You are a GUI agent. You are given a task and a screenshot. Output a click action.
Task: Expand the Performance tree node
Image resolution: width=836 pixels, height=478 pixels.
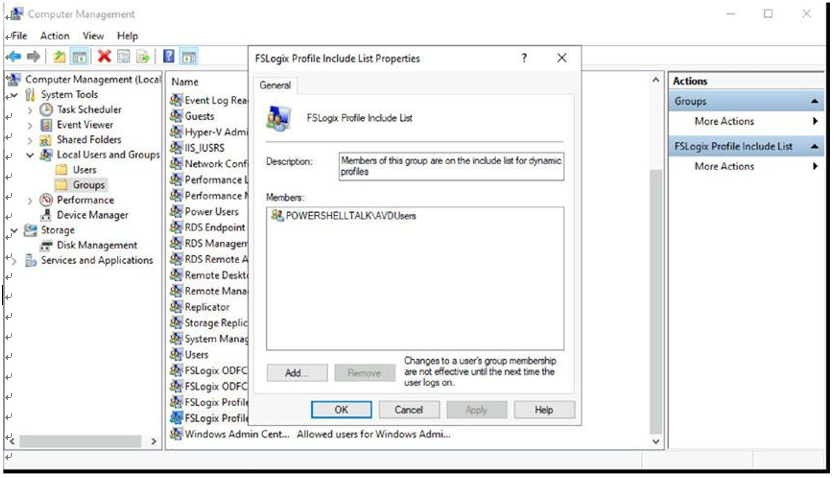click(30, 200)
